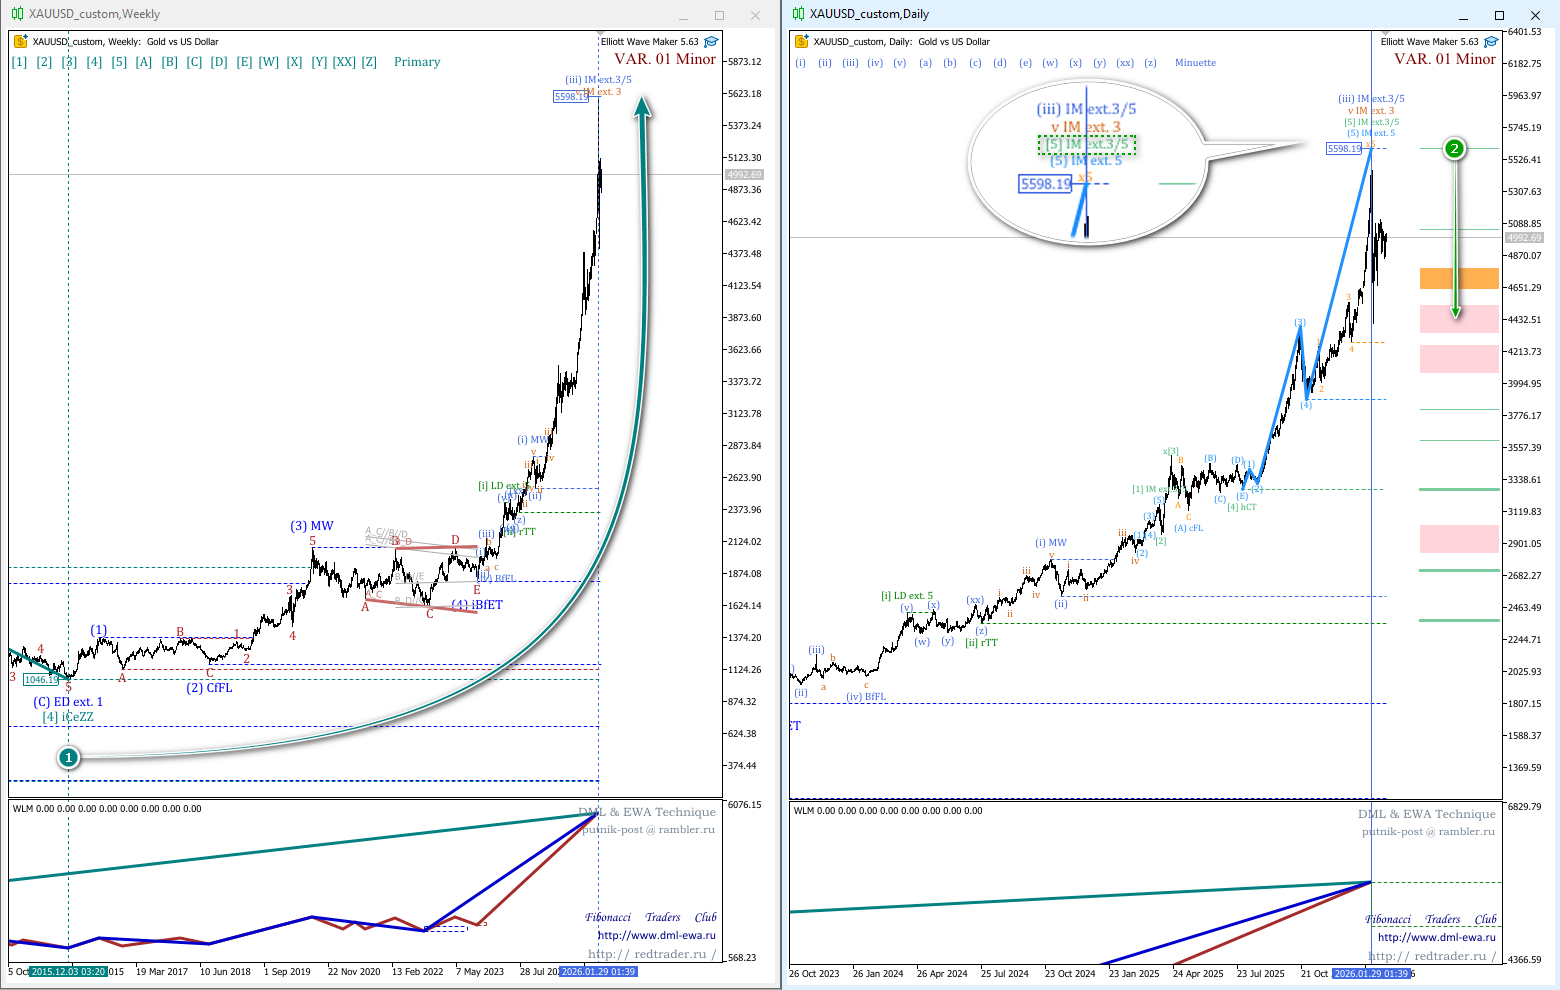Click graduation cap icon on Daily chart

[x=1491, y=42]
